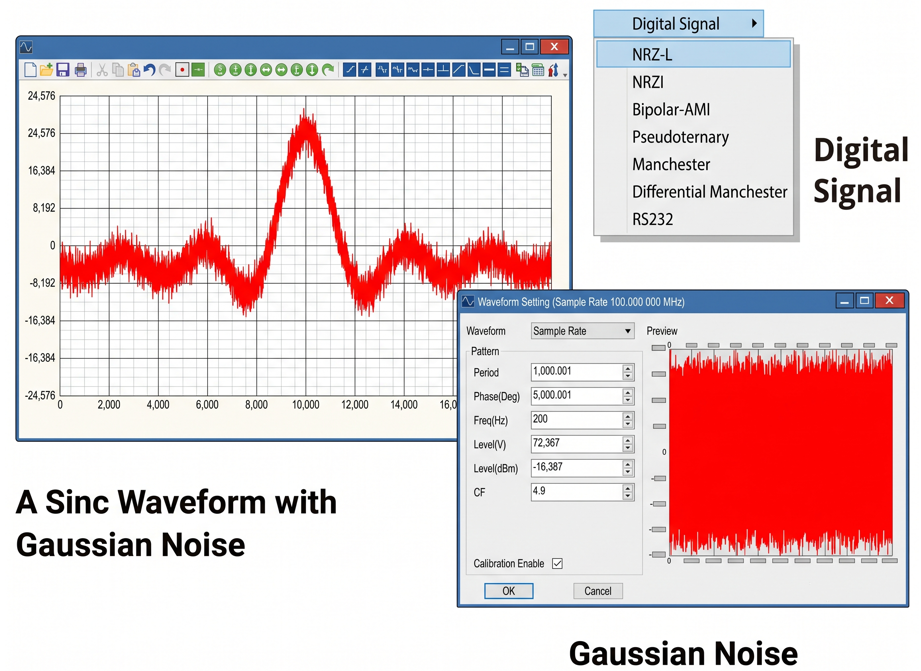Image resolution: width=921 pixels, height=671 pixels.
Task: Toggle the Calibration Enable checkbox
Action: [557, 563]
